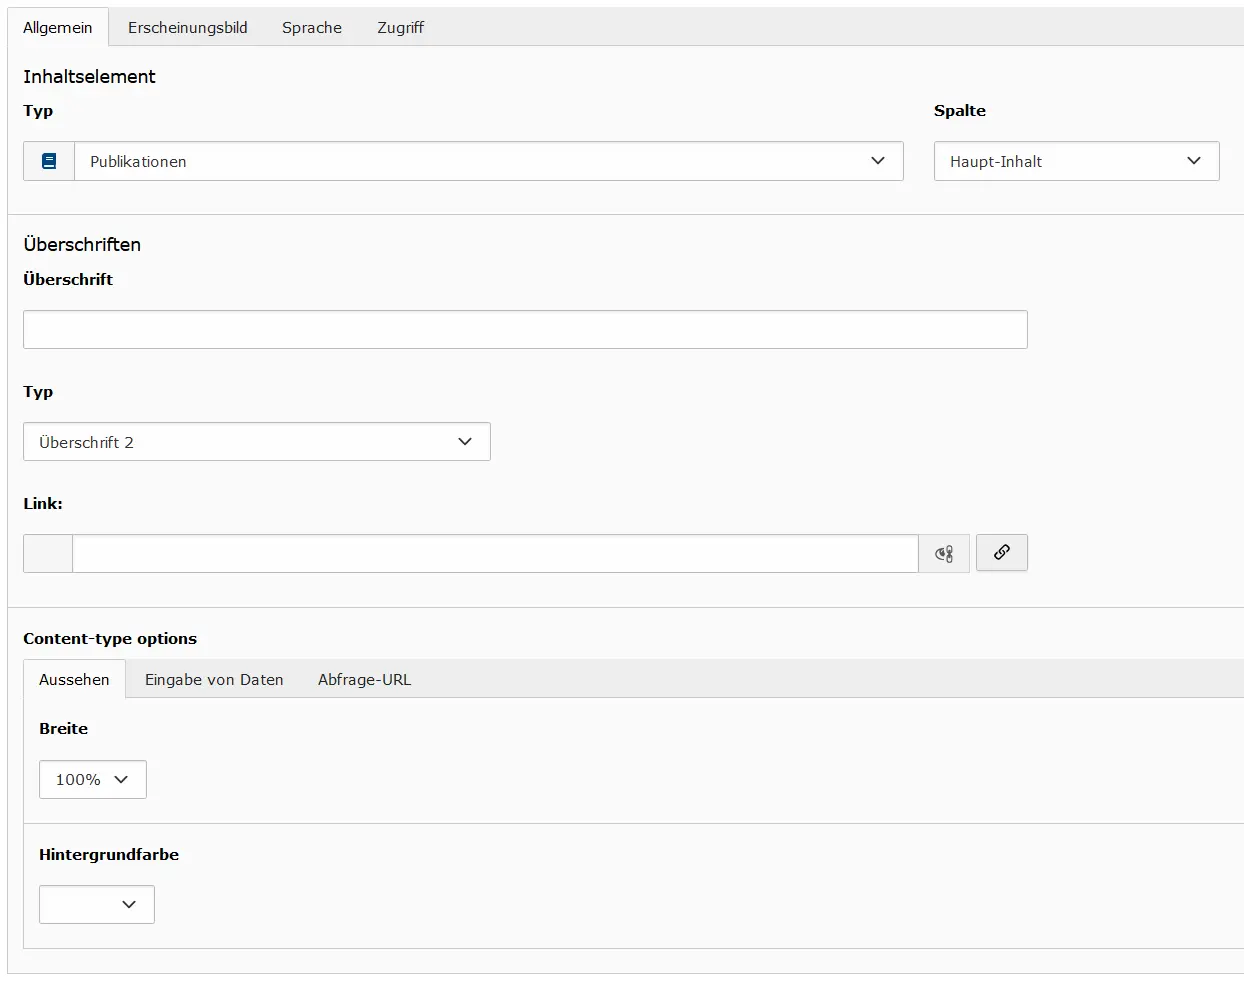The image size is (1244, 984).
Task: Switch to the Sprache tab
Action: tap(312, 27)
